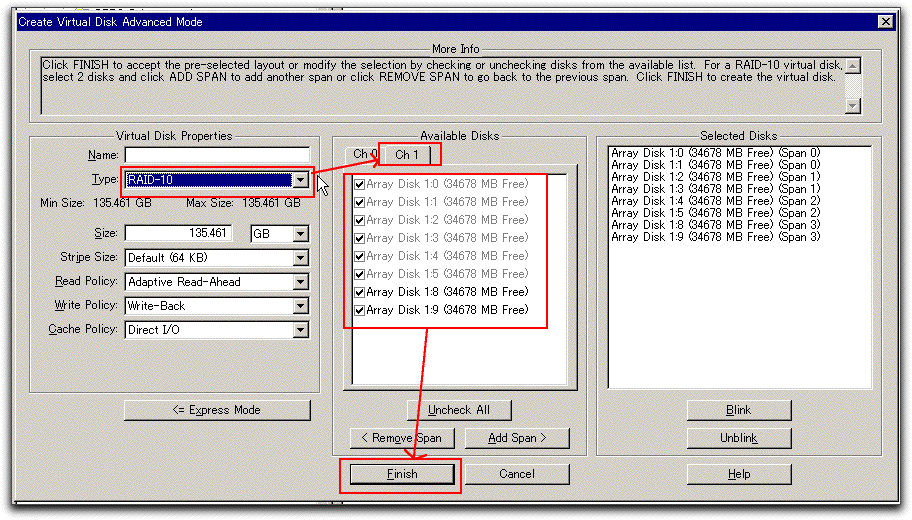Open the GB size unit dropdown
Screen dimensions: 912x520
tap(300, 234)
